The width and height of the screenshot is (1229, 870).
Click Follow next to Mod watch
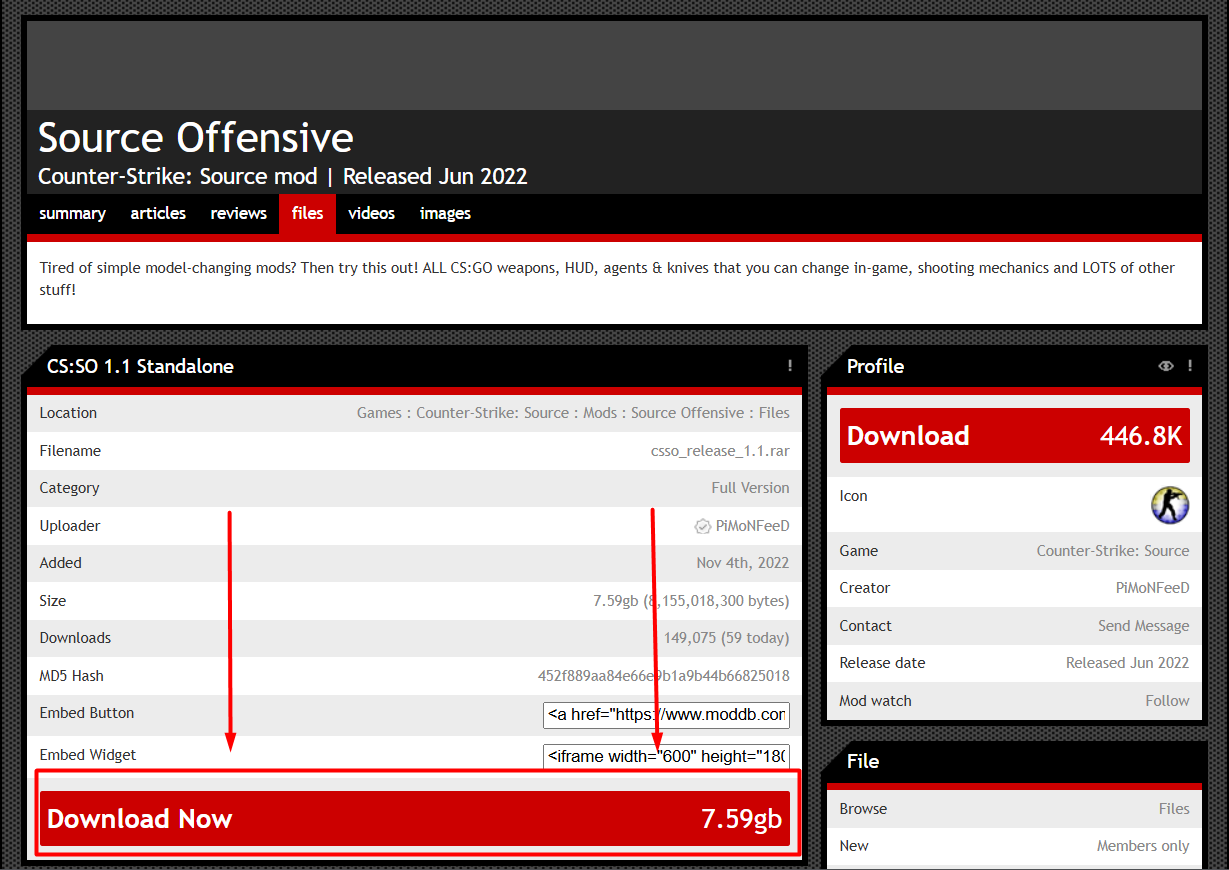1168,701
